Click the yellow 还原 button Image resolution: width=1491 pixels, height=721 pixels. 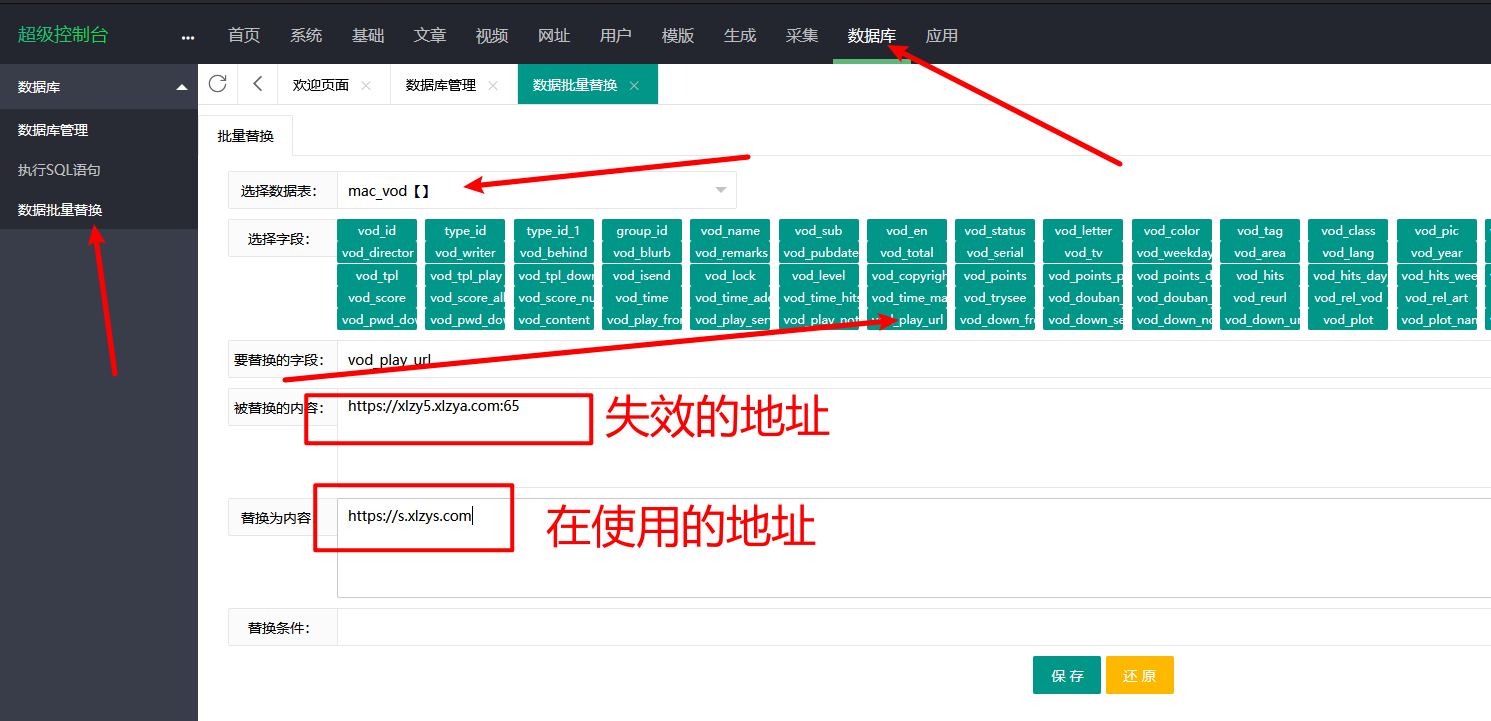(x=1139, y=676)
